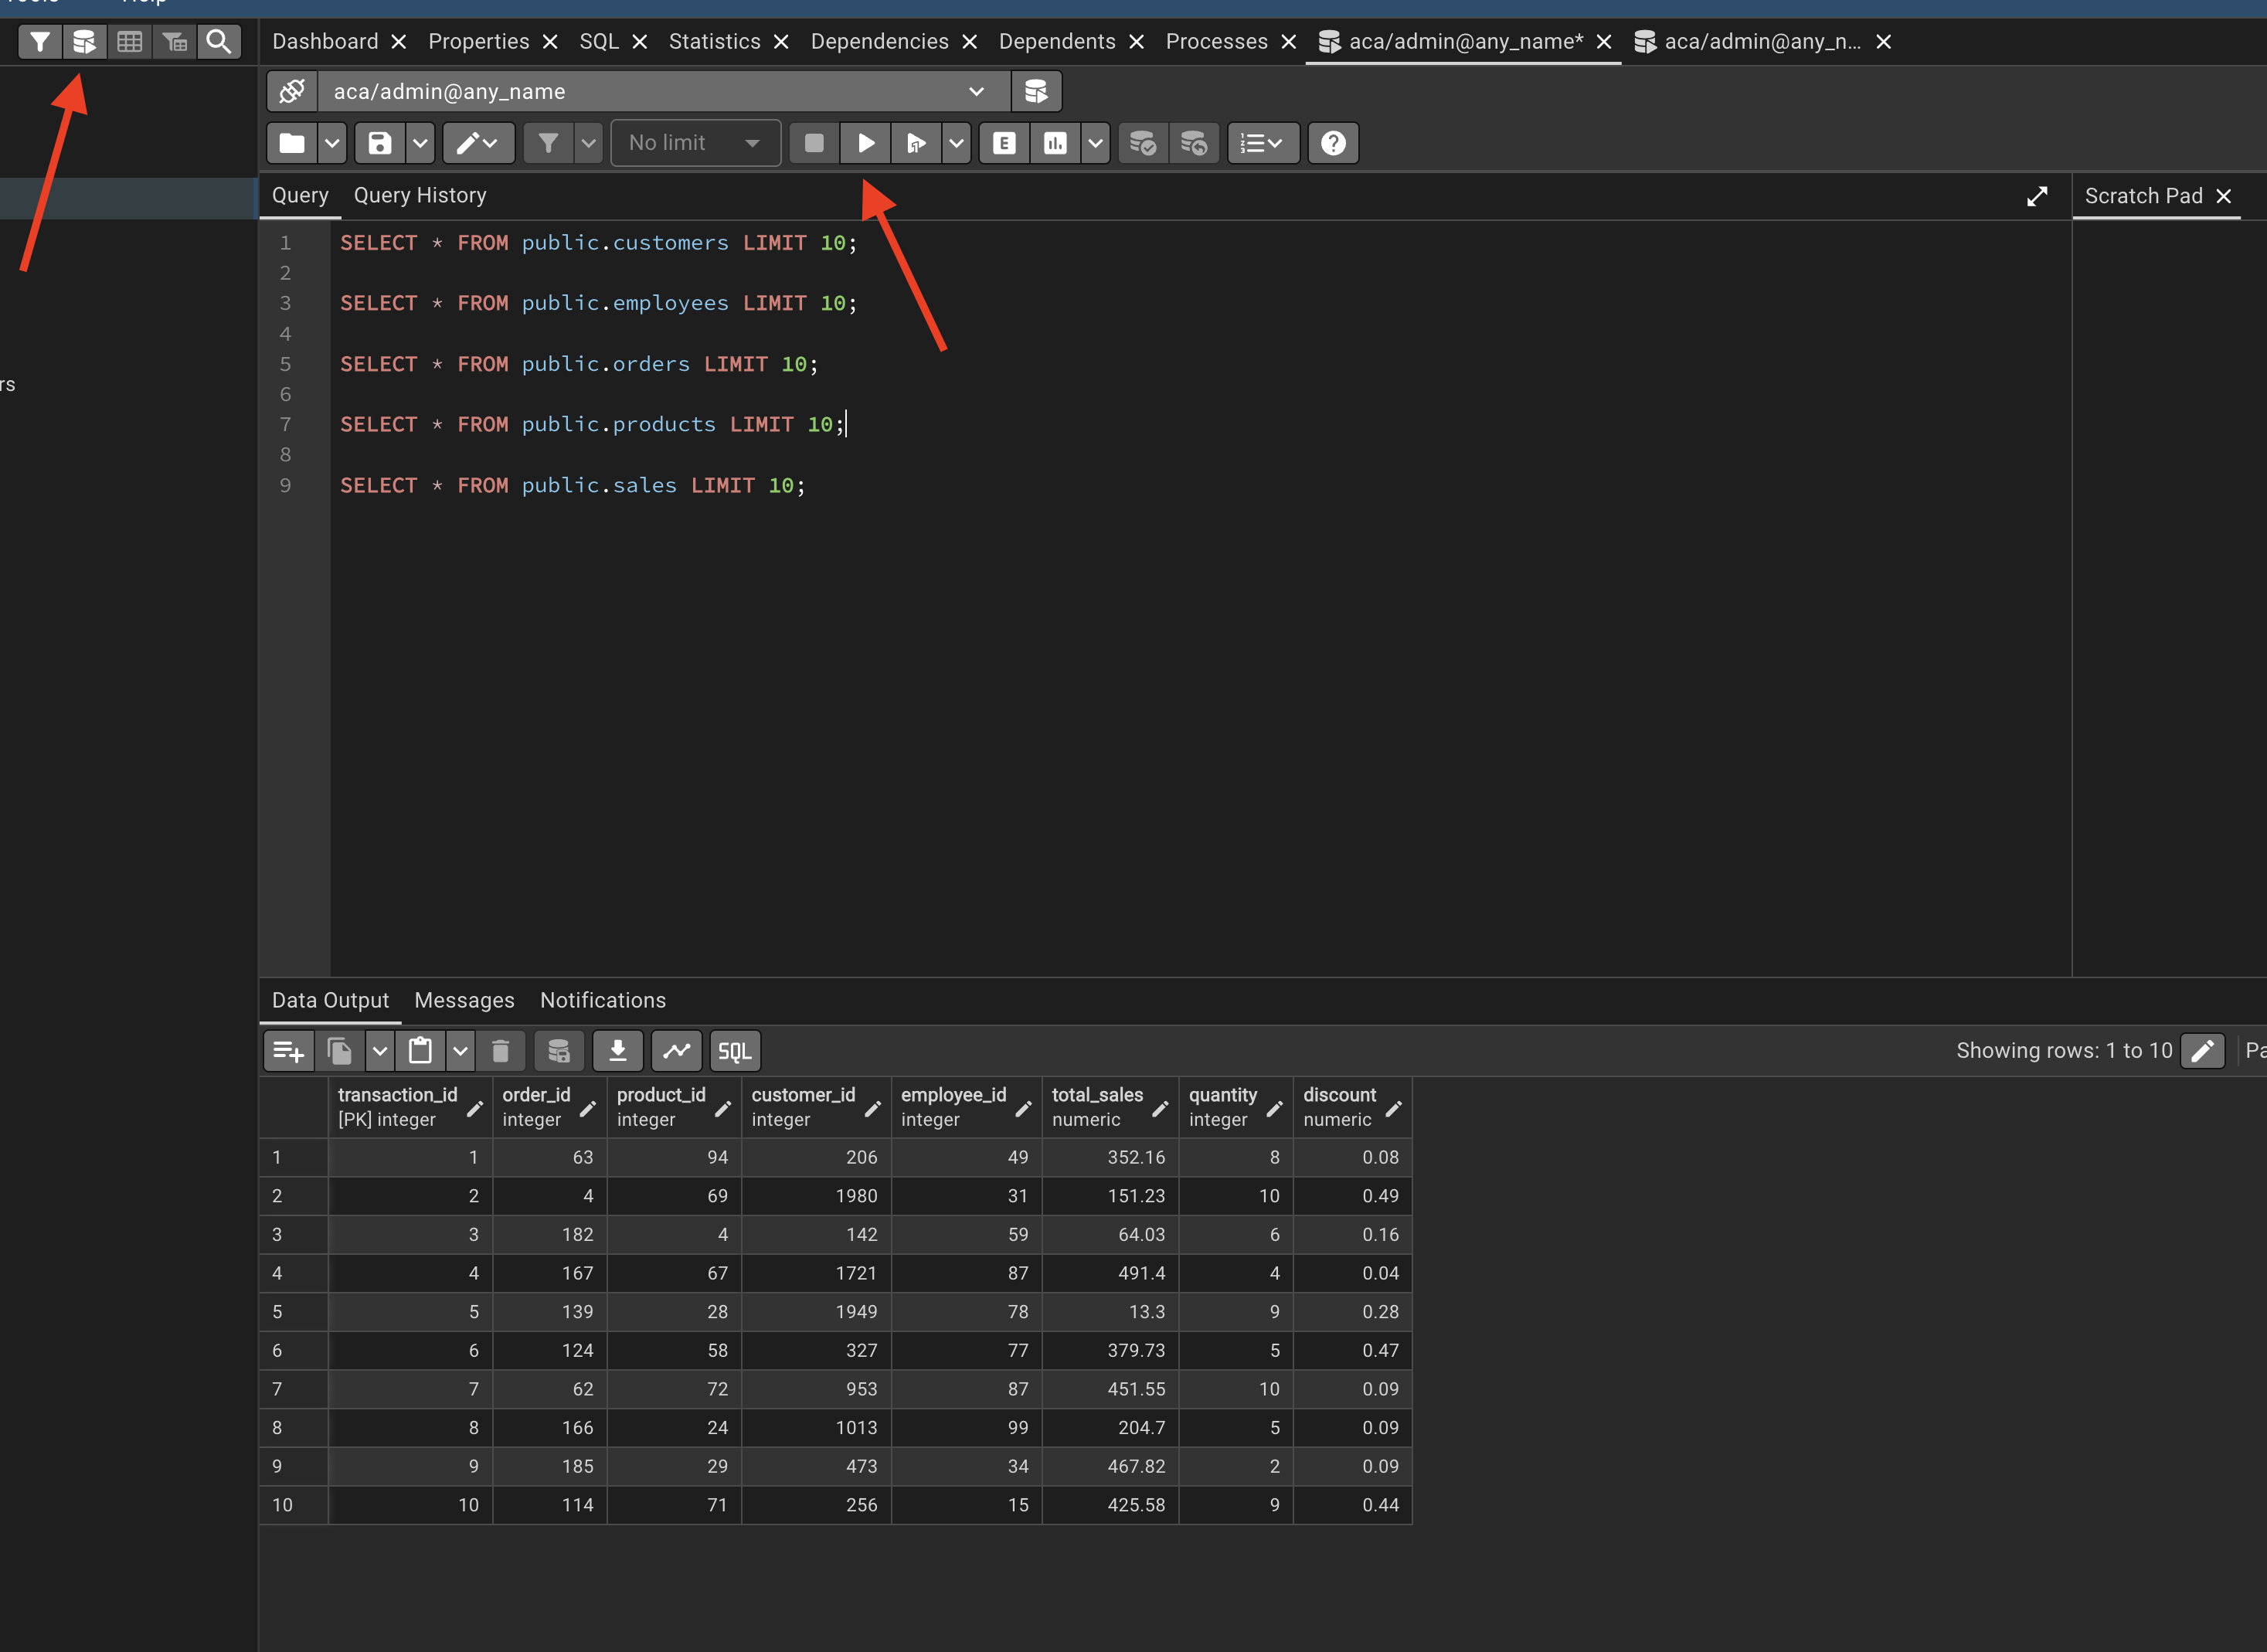Viewport: 2267px width, 1652px height.
Task: Click the connection status toggle icon
Action: pos(292,91)
